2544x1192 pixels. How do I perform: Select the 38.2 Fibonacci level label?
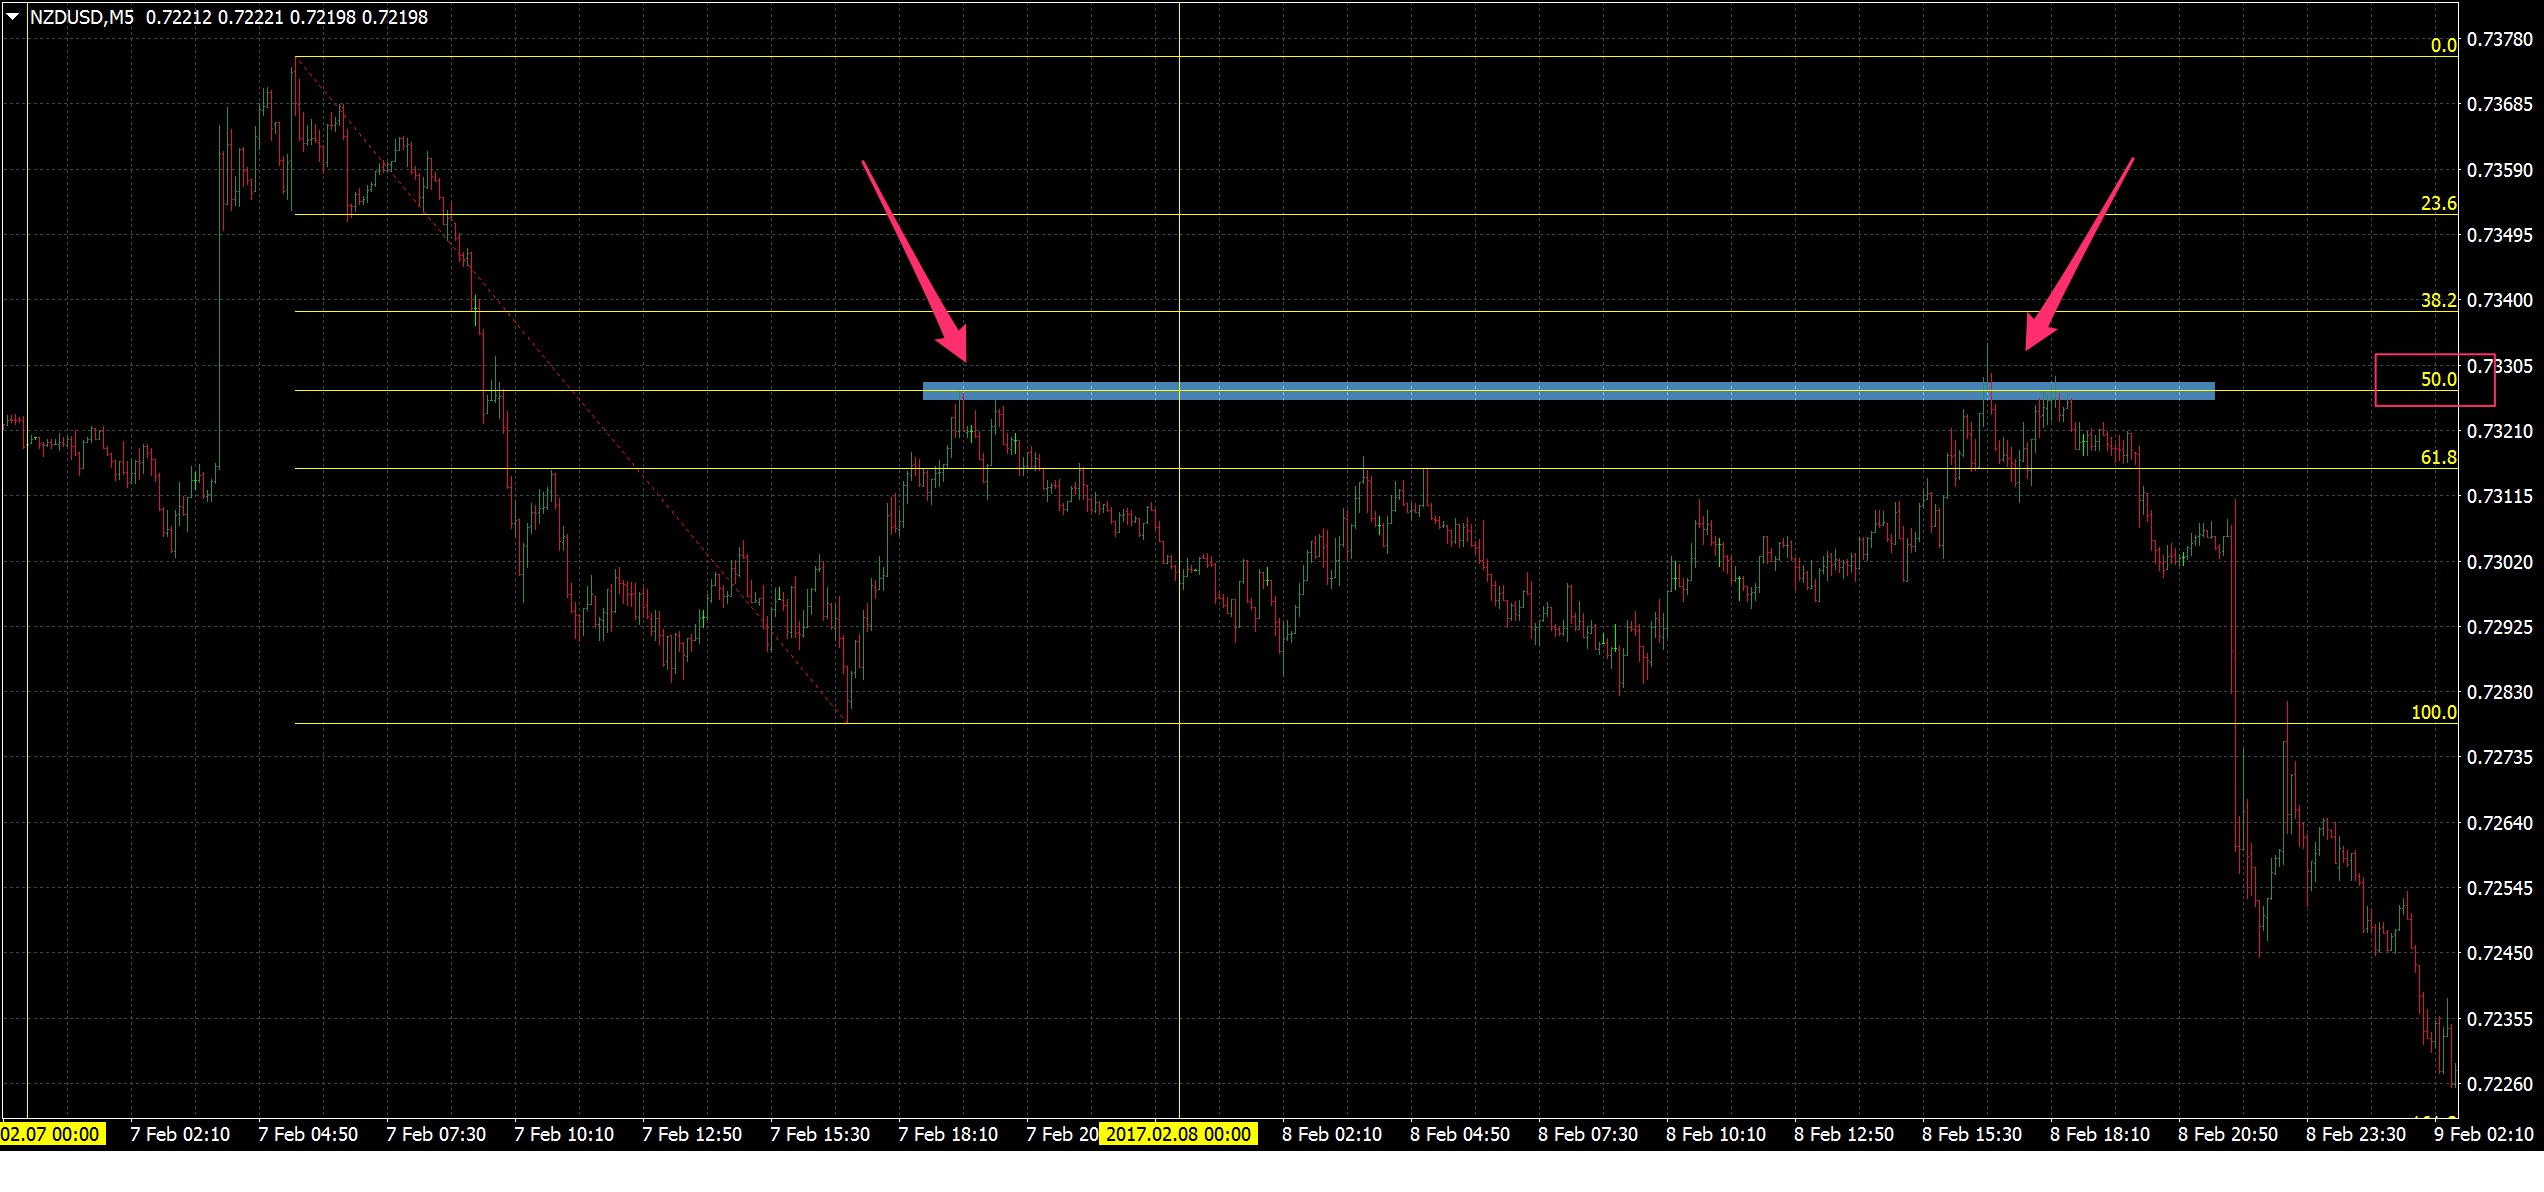[x=2438, y=300]
